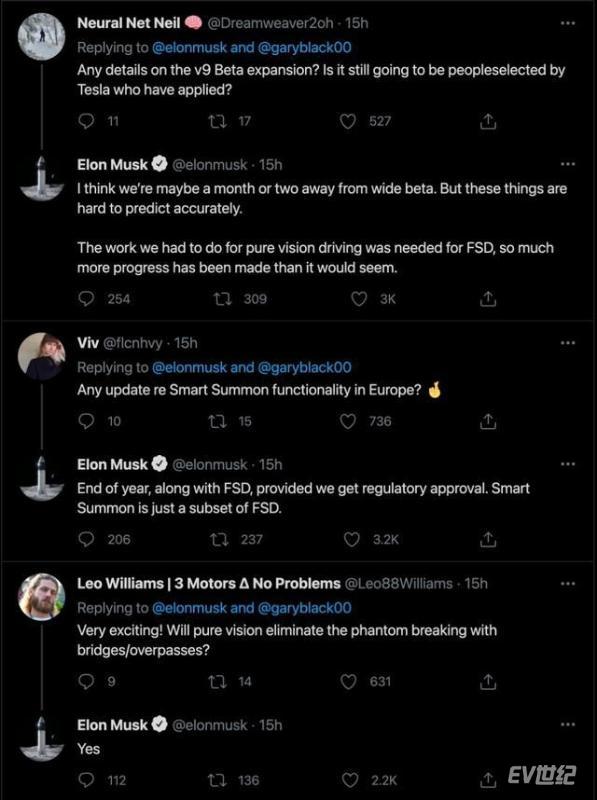Image resolution: width=597 pixels, height=800 pixels.
Task: Share Neural Net Neil's v9 Beta tweet
Action: tap(488, 121)
